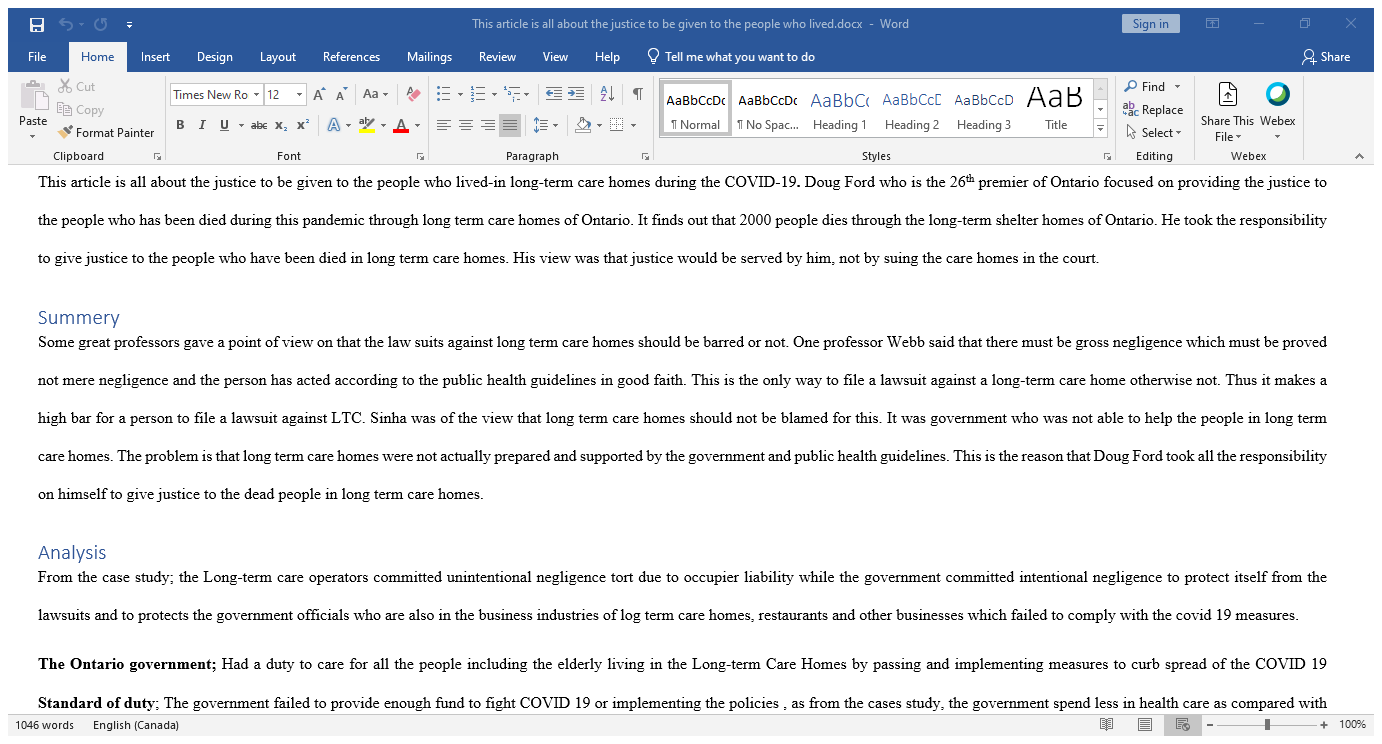Click the sort icon in Paragraph group

click(x=606, y=92)
